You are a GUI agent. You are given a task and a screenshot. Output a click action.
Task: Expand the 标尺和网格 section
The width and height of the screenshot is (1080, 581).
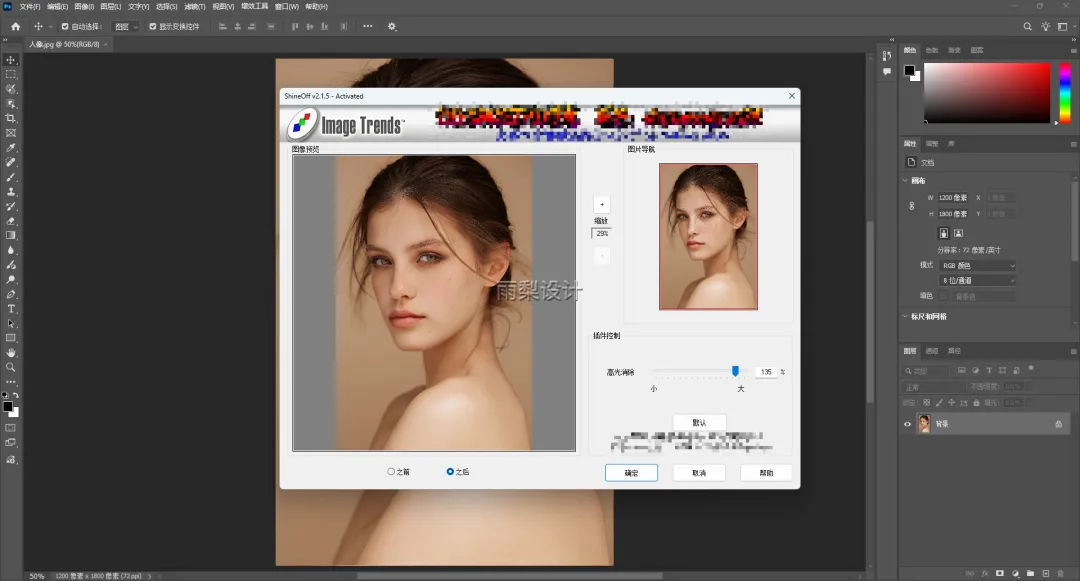(905, 316)
